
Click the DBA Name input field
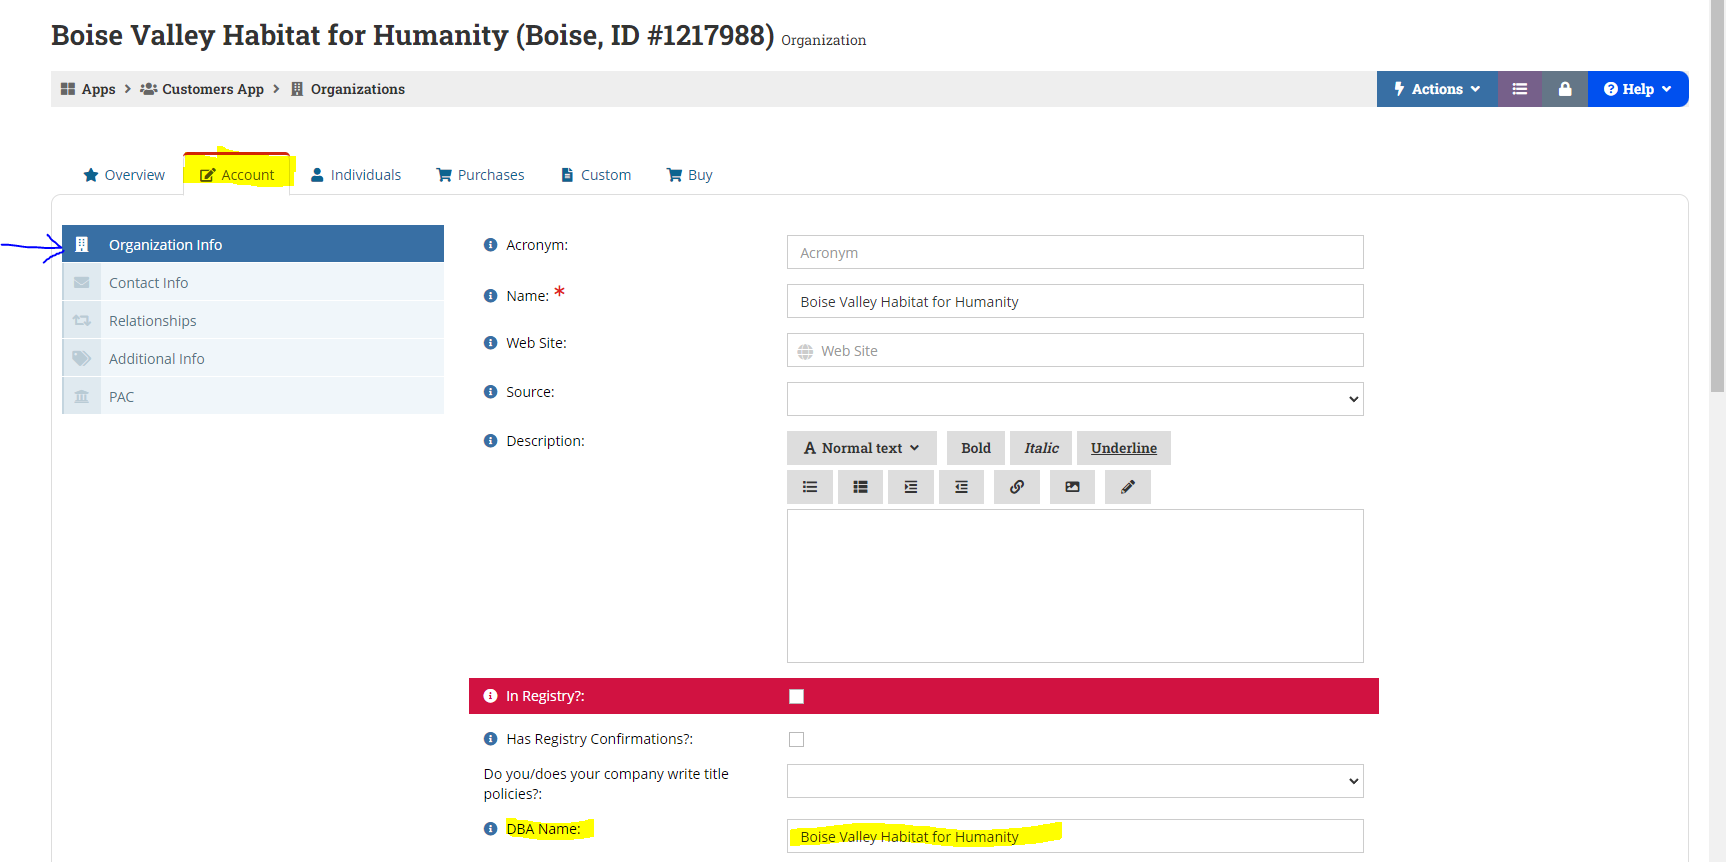click(x=1075, y=836)
